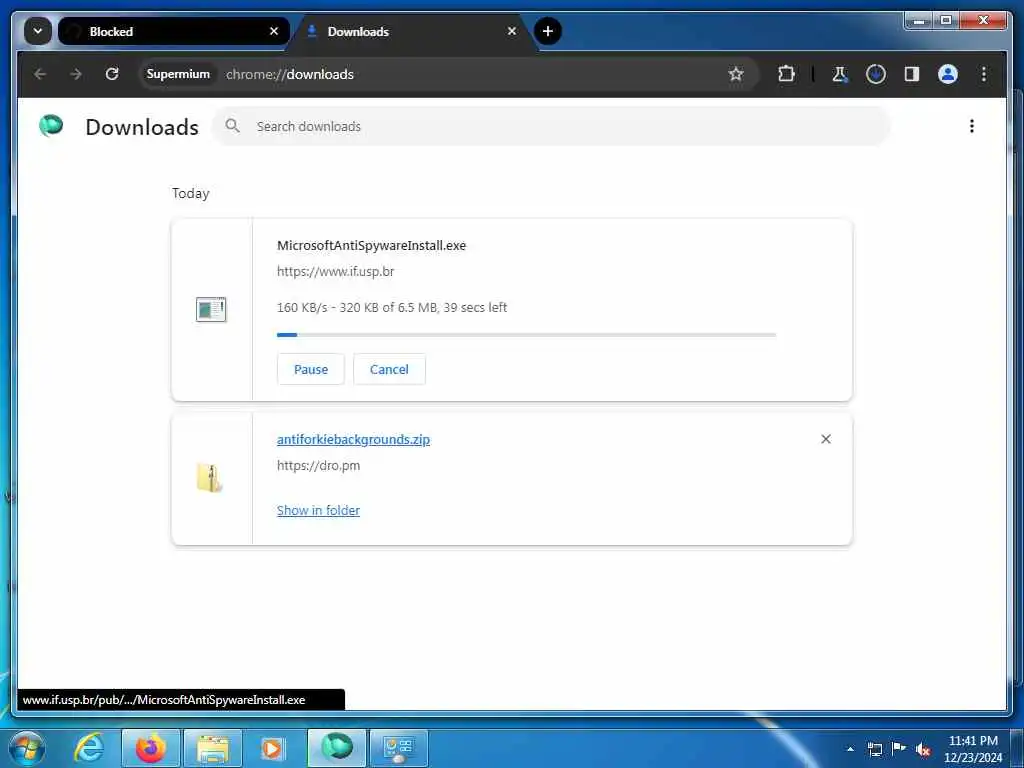Screen dimensions: 1024x768
Task: Open the Extensions puzzle icon
Action: (786, 74)
